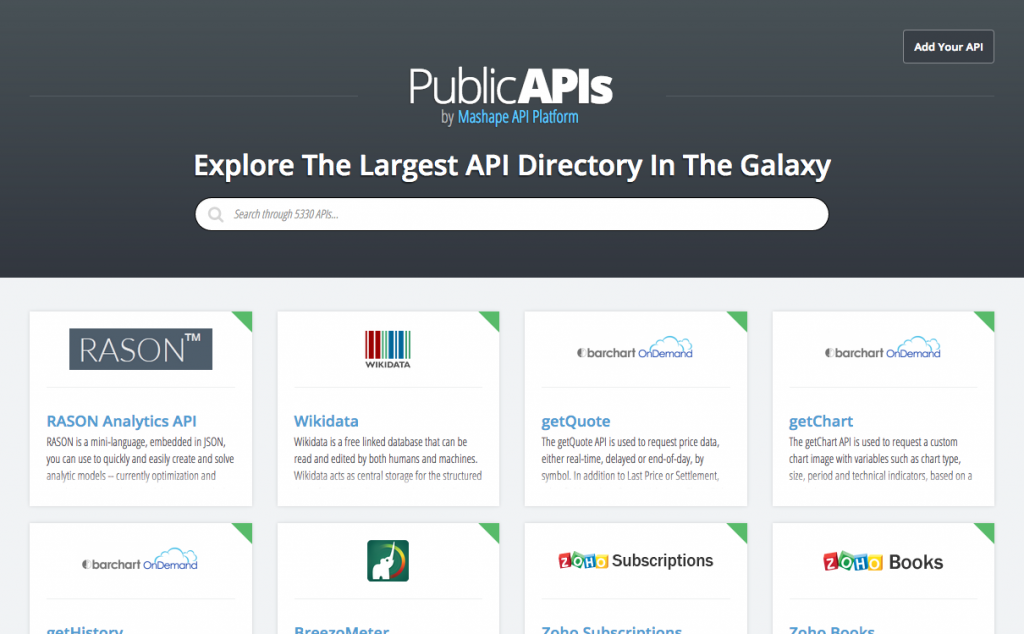The image size is (1024, 634).
Task: Click the green corner ribbon on getChart card
Action: click(987, 319)
